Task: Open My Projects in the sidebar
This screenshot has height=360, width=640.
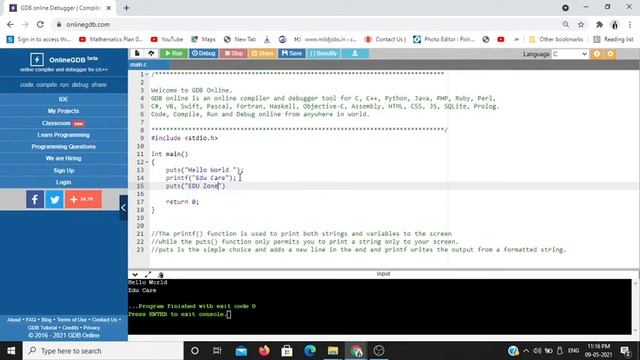Action: point(63,111)
